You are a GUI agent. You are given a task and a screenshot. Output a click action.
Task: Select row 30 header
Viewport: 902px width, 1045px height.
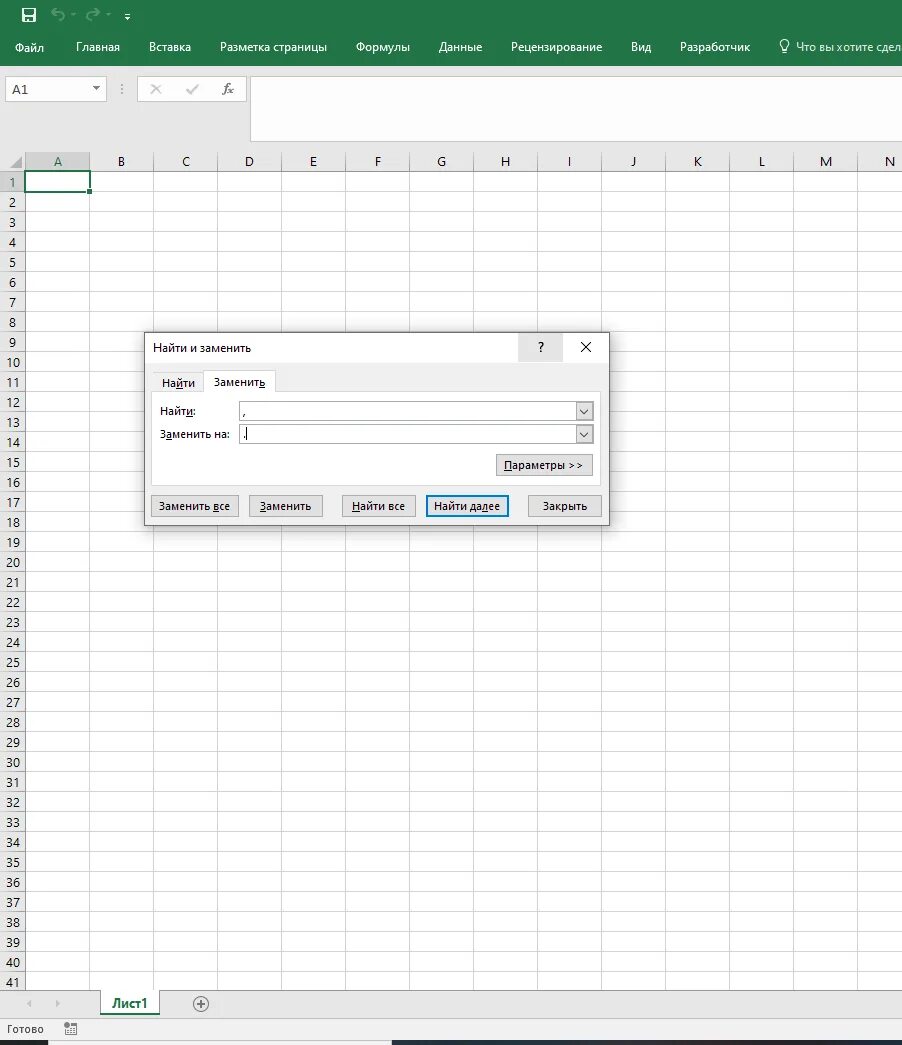[x=12, y=762]
